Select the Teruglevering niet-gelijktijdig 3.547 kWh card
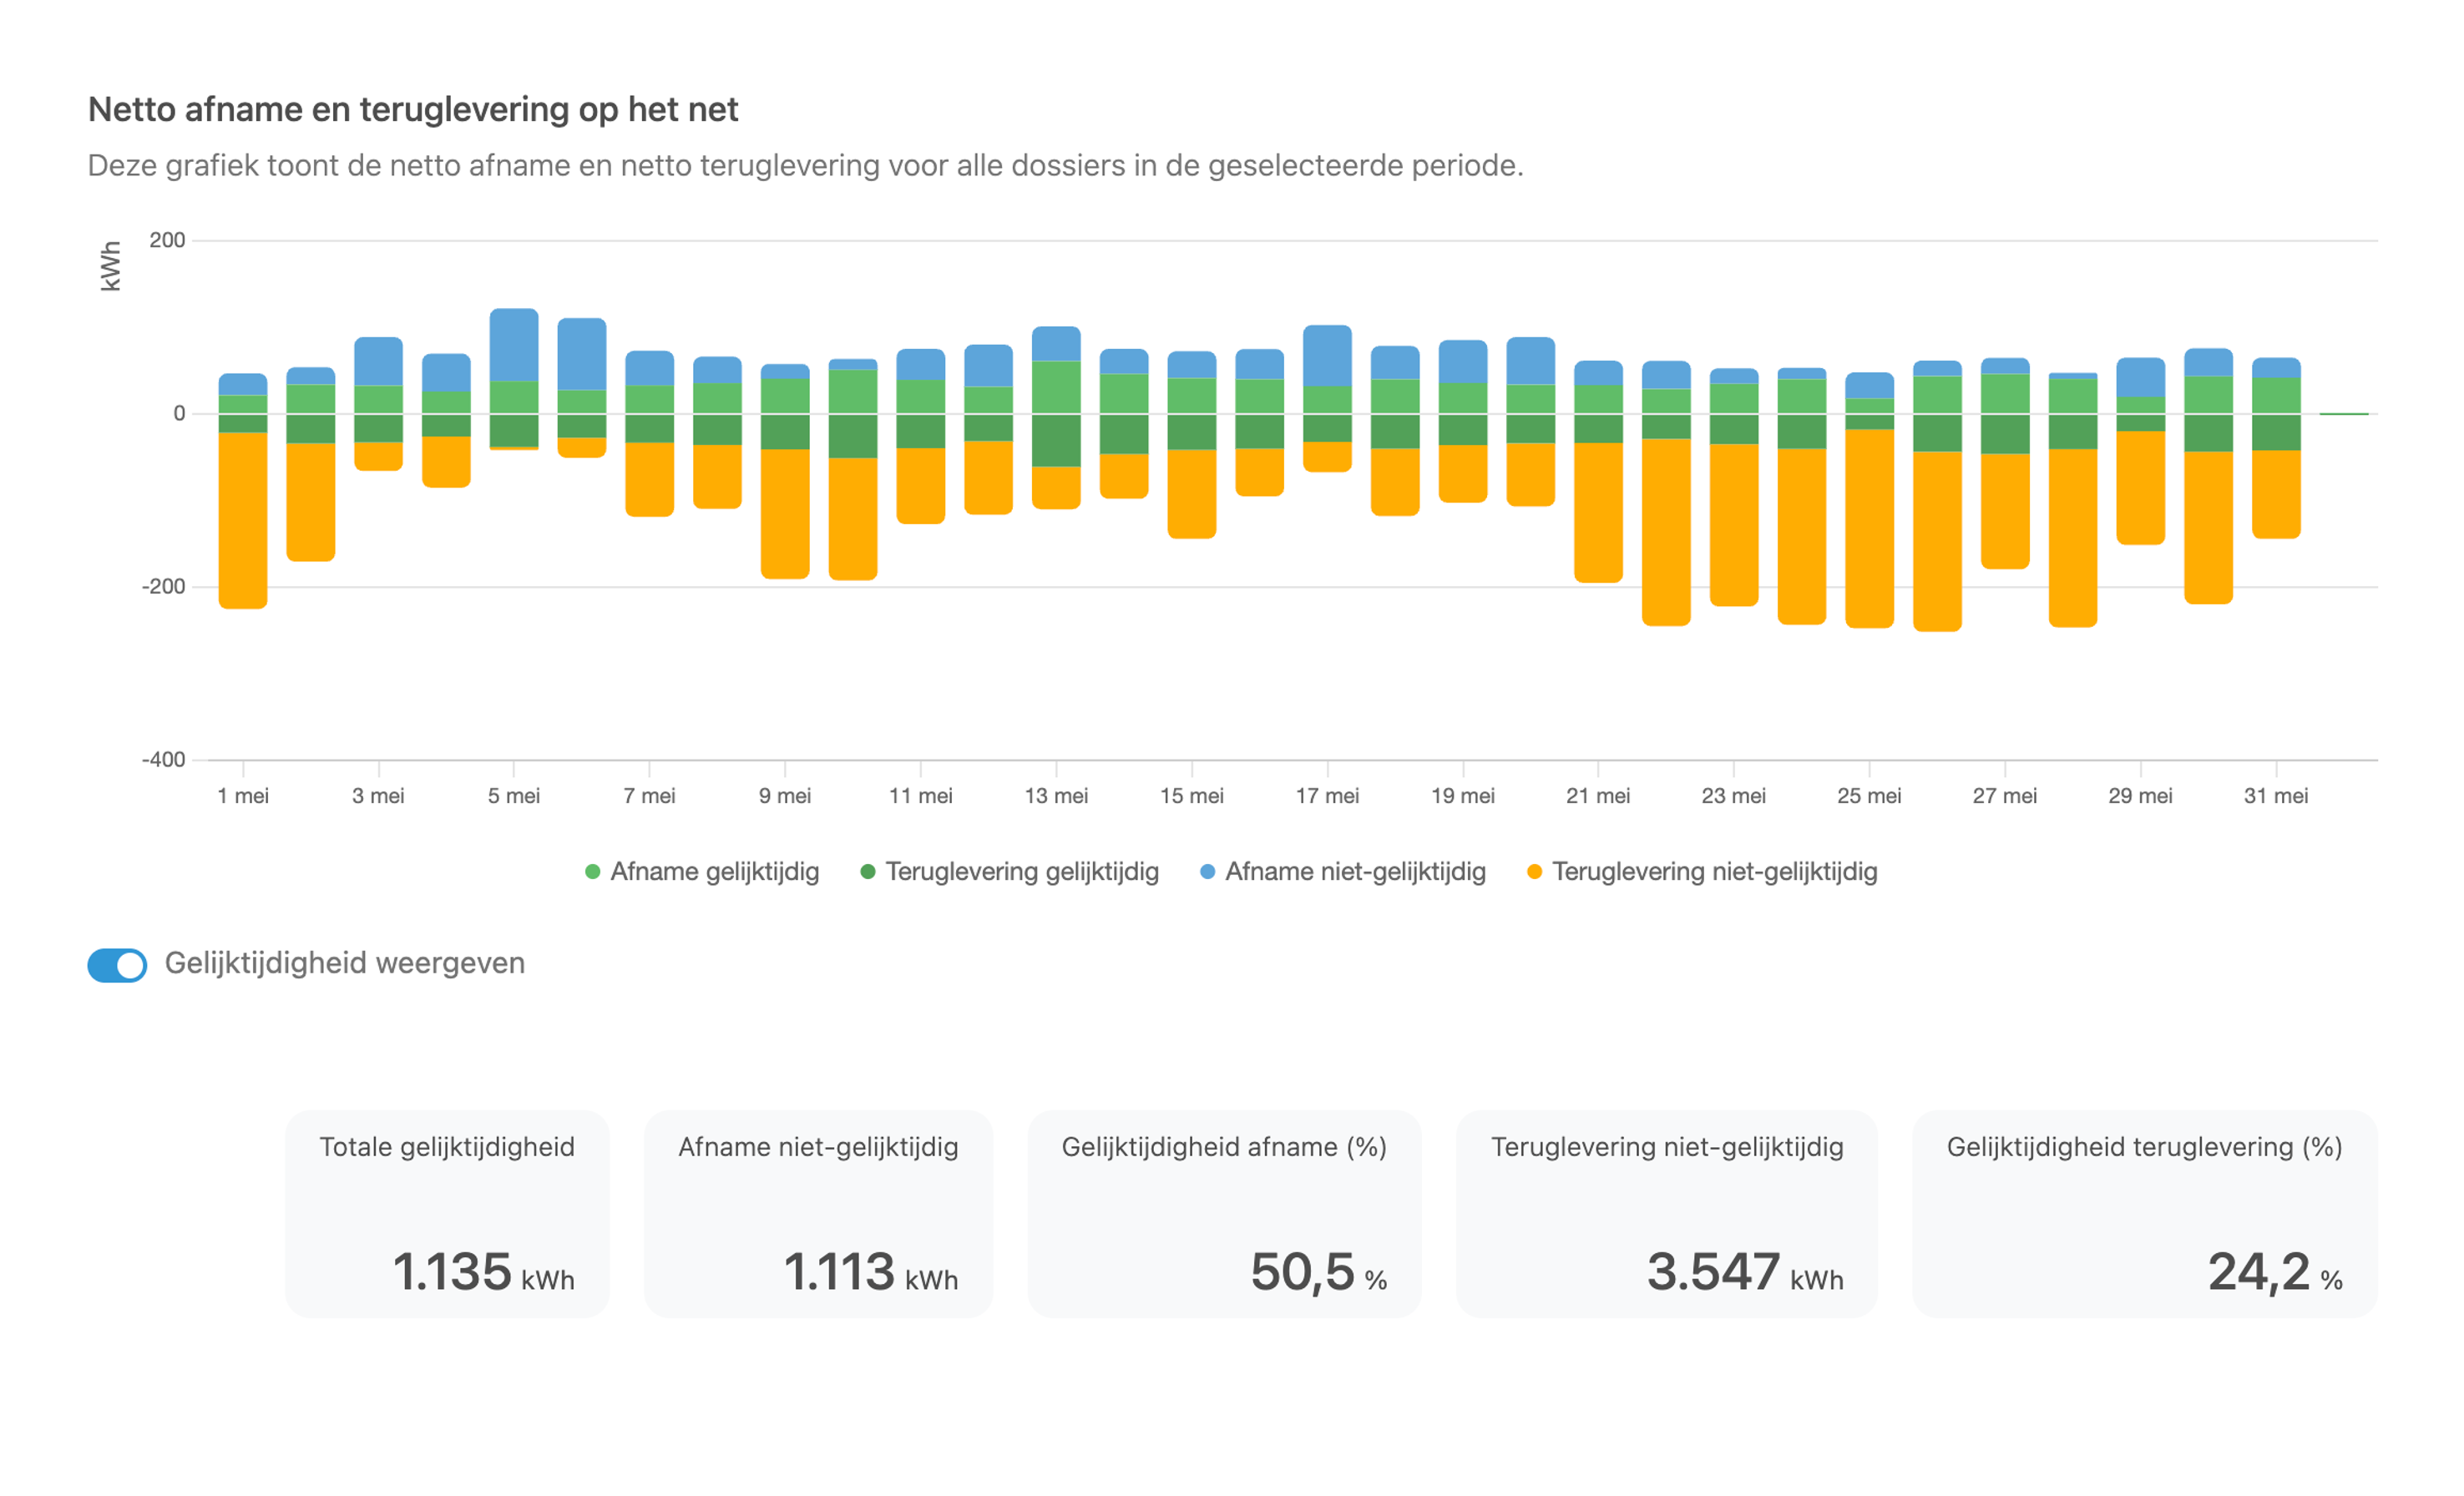This screenshot has width=2464, height=1496. pyautogui.click(x=1667, y=1214)
